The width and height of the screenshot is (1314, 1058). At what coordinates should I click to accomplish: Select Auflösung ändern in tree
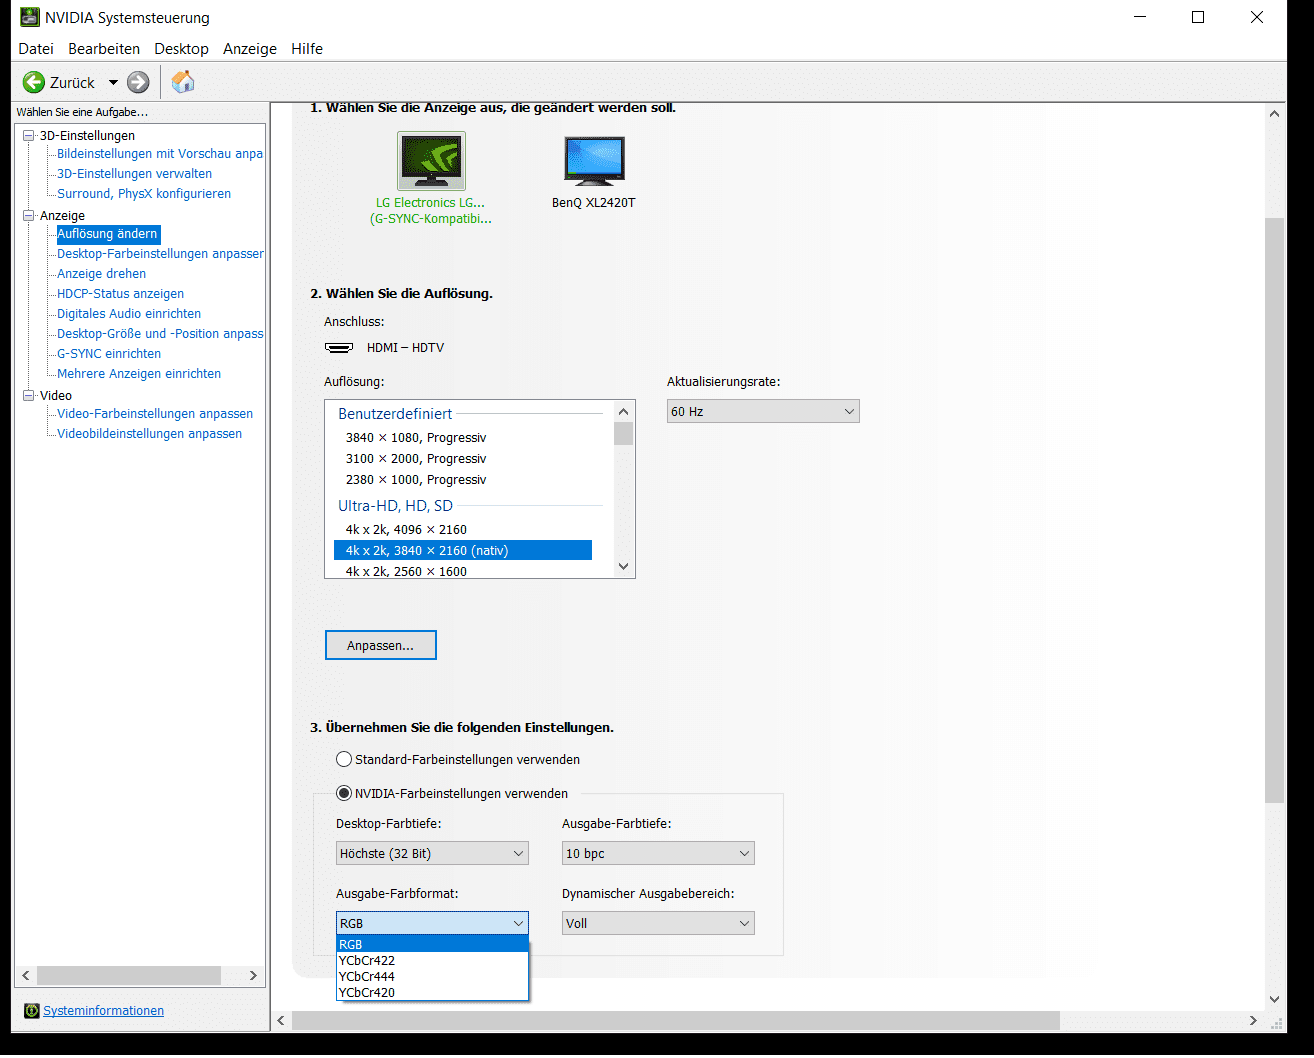point(107,234)
